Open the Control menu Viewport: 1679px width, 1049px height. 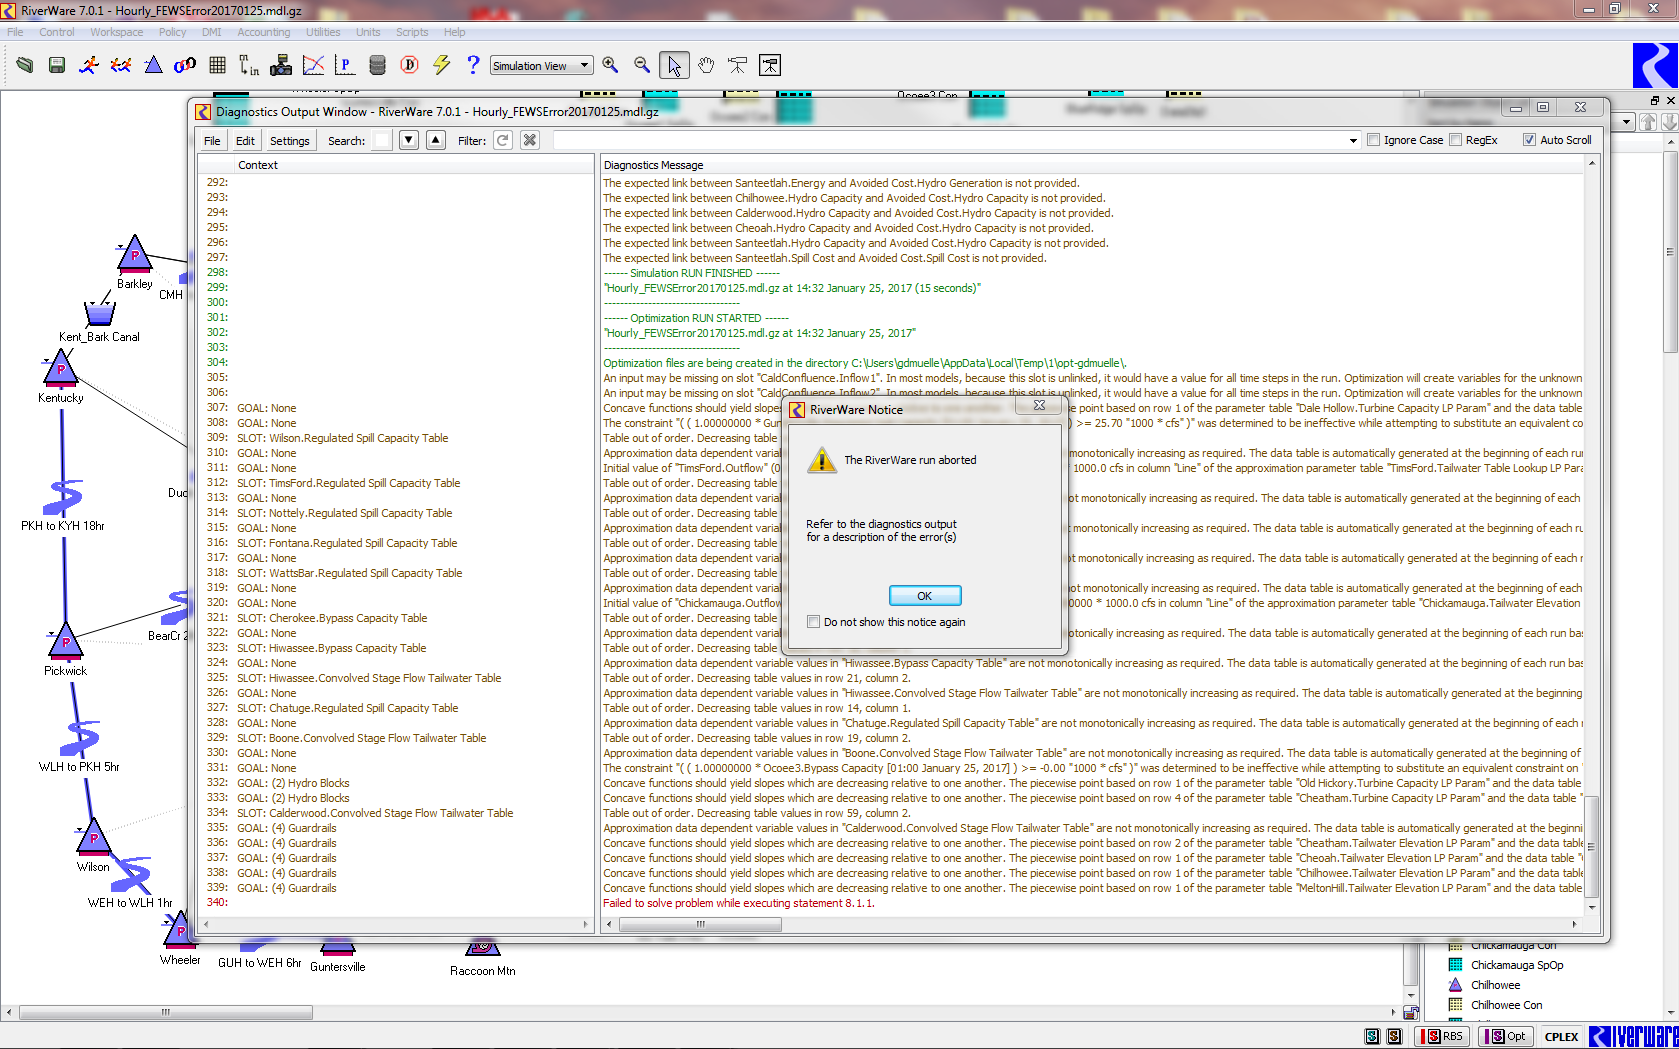coord(57,32)
